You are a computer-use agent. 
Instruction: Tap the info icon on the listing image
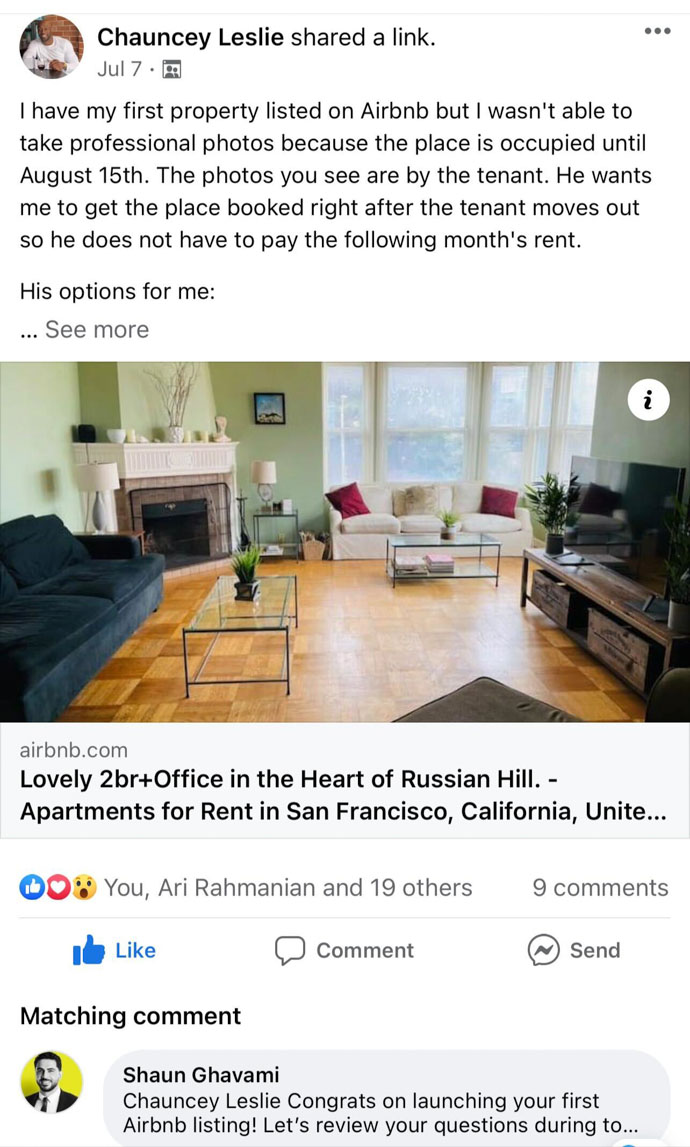point(648,400)
